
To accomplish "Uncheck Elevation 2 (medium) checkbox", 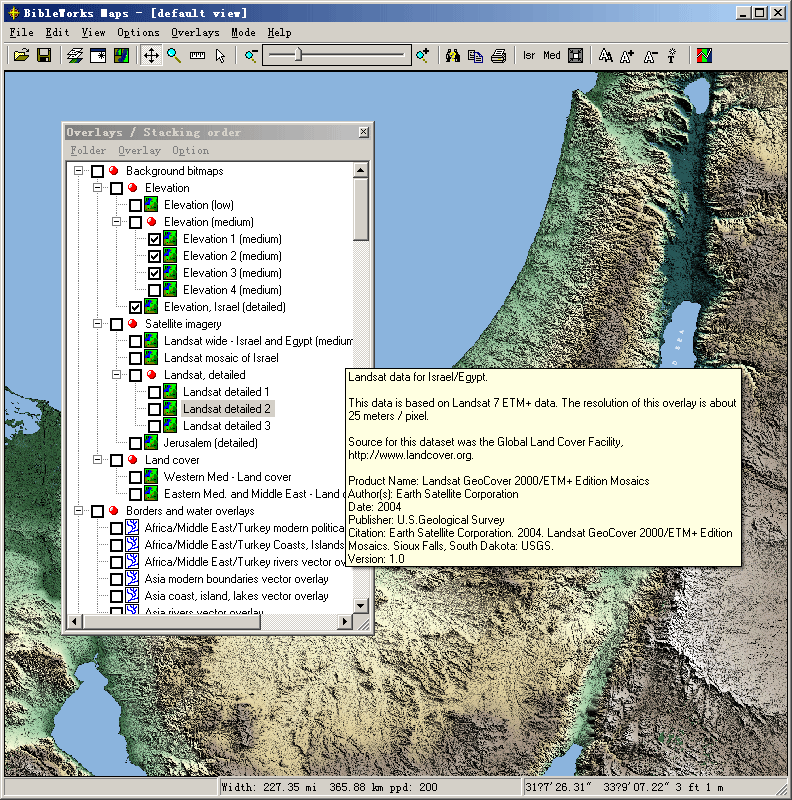I will point(155,256).
